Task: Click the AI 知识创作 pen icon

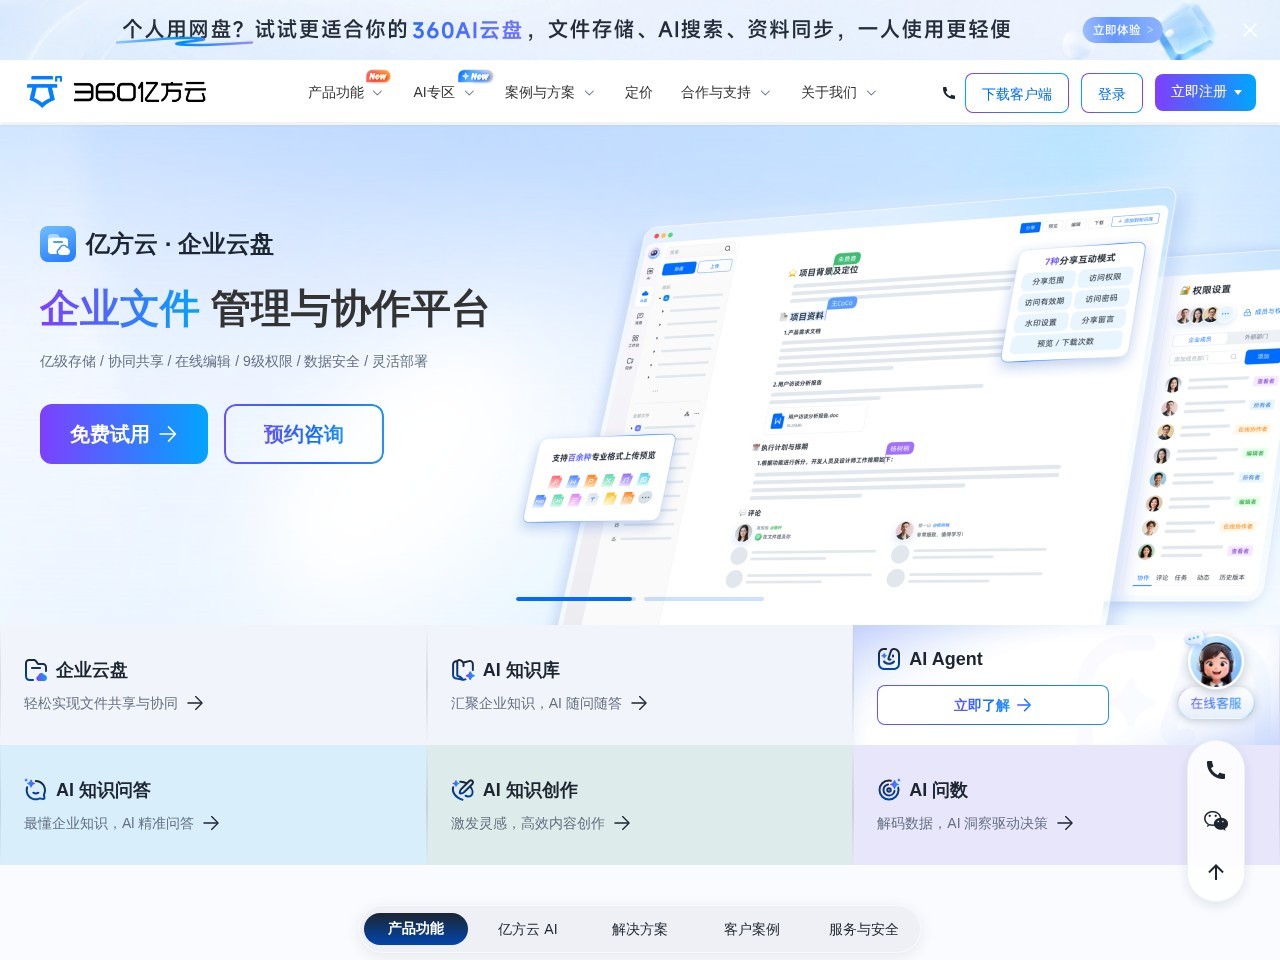Action: click(463, 790)
